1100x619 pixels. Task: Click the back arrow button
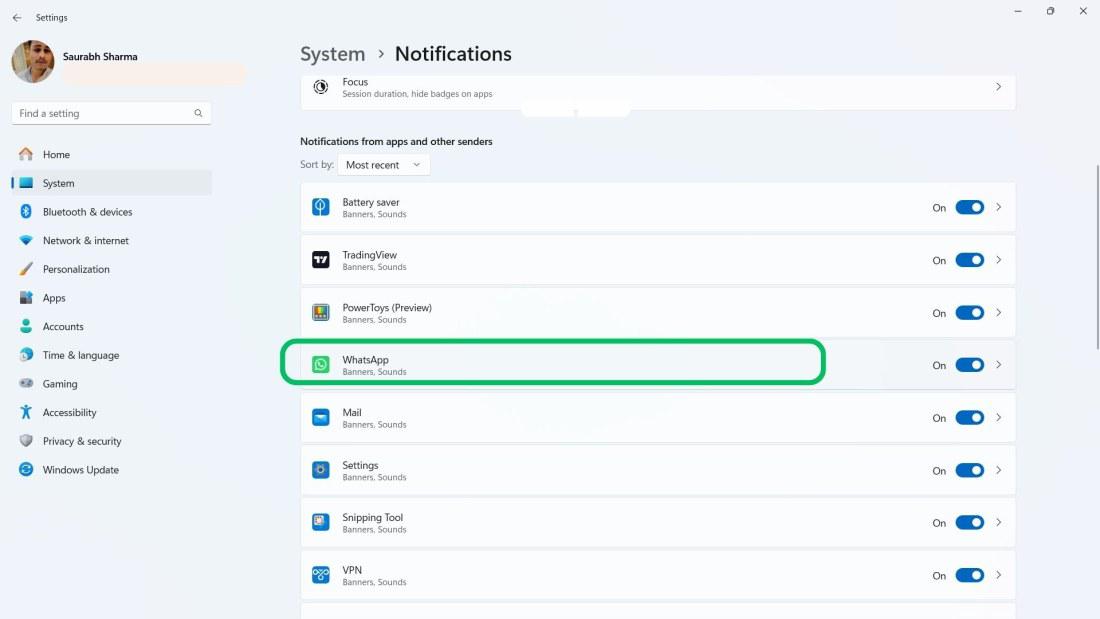17,17
